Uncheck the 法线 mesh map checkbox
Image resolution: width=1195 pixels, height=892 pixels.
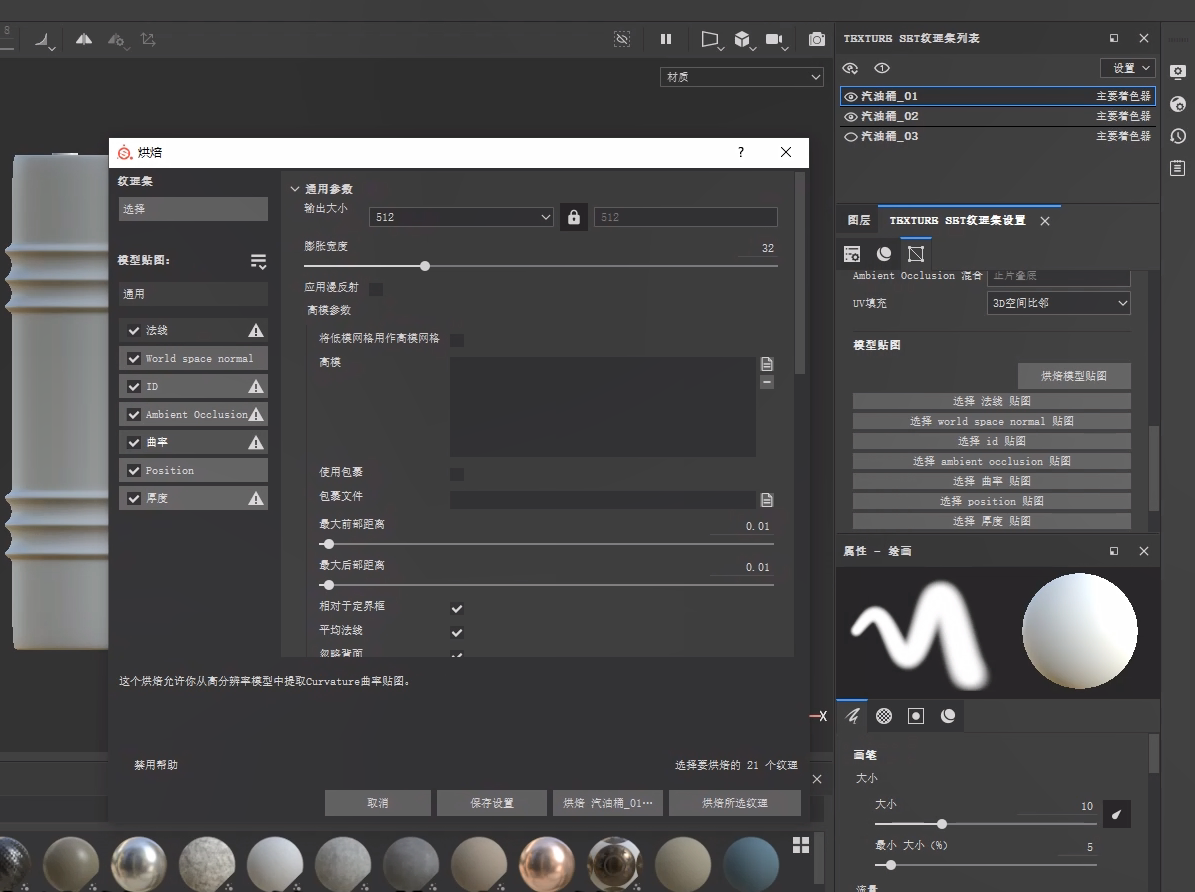tap(134, 330)
